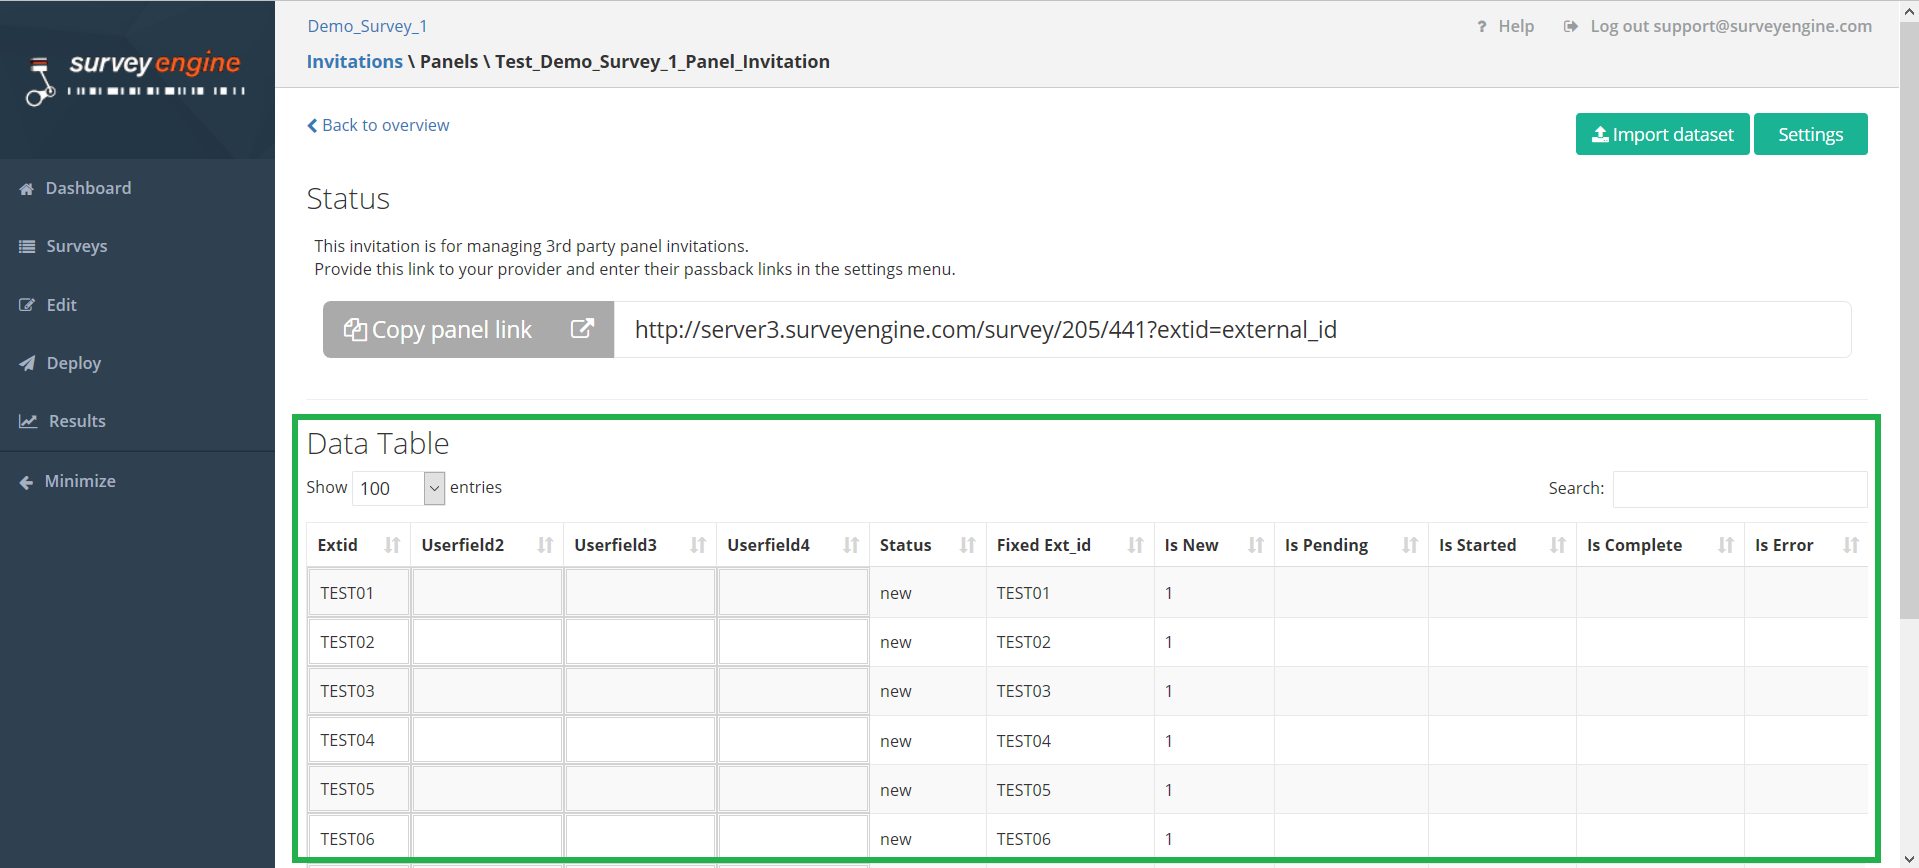Sort by Fixed Ext_id column arrows
Image resolution: width=1919 pixels, height=868 pixels.
1135,545
